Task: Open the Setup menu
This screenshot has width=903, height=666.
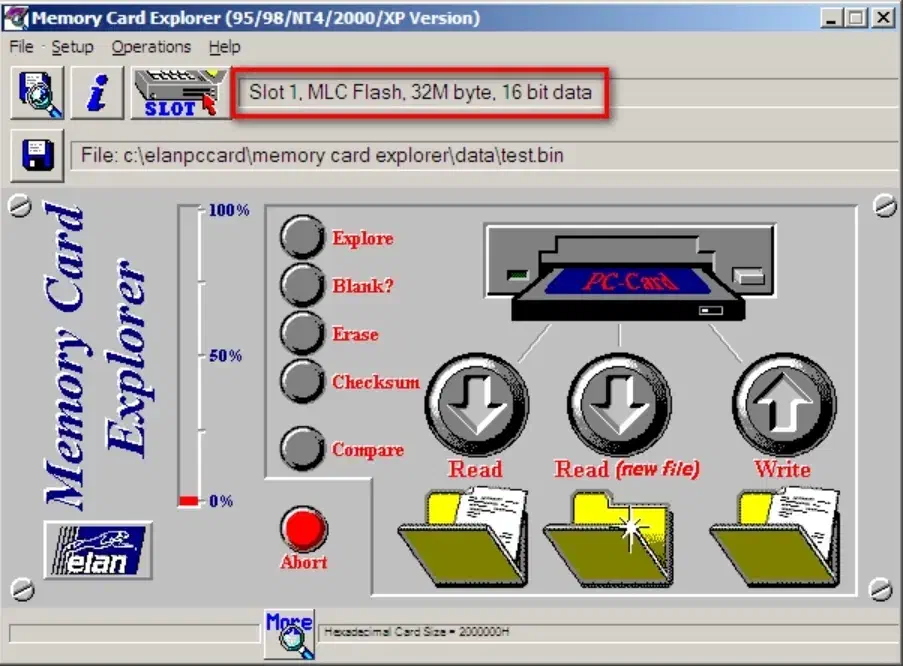Action: [x=72, y=47]
